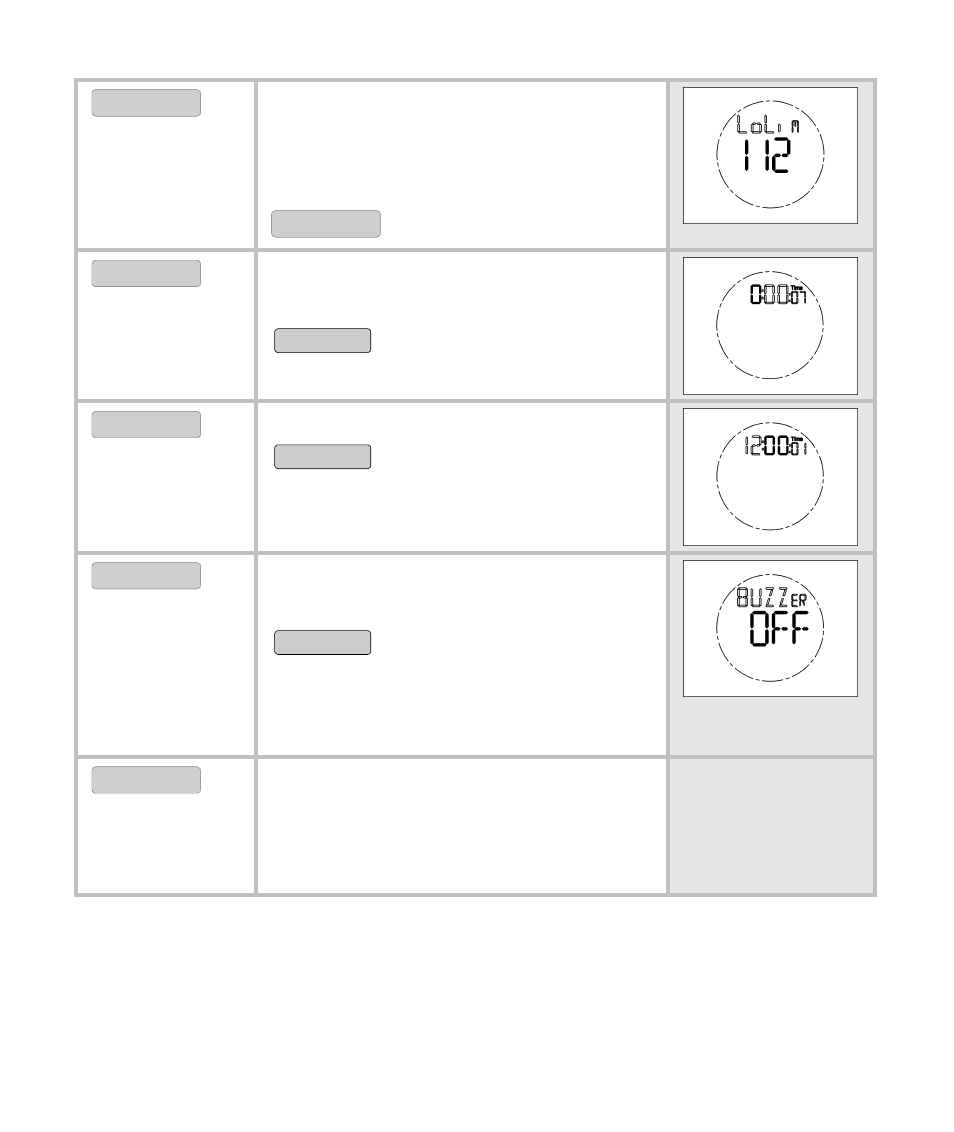Click the gray label button in the LoLim row's first column
The image size is (954, 1132).
point(146,103)
